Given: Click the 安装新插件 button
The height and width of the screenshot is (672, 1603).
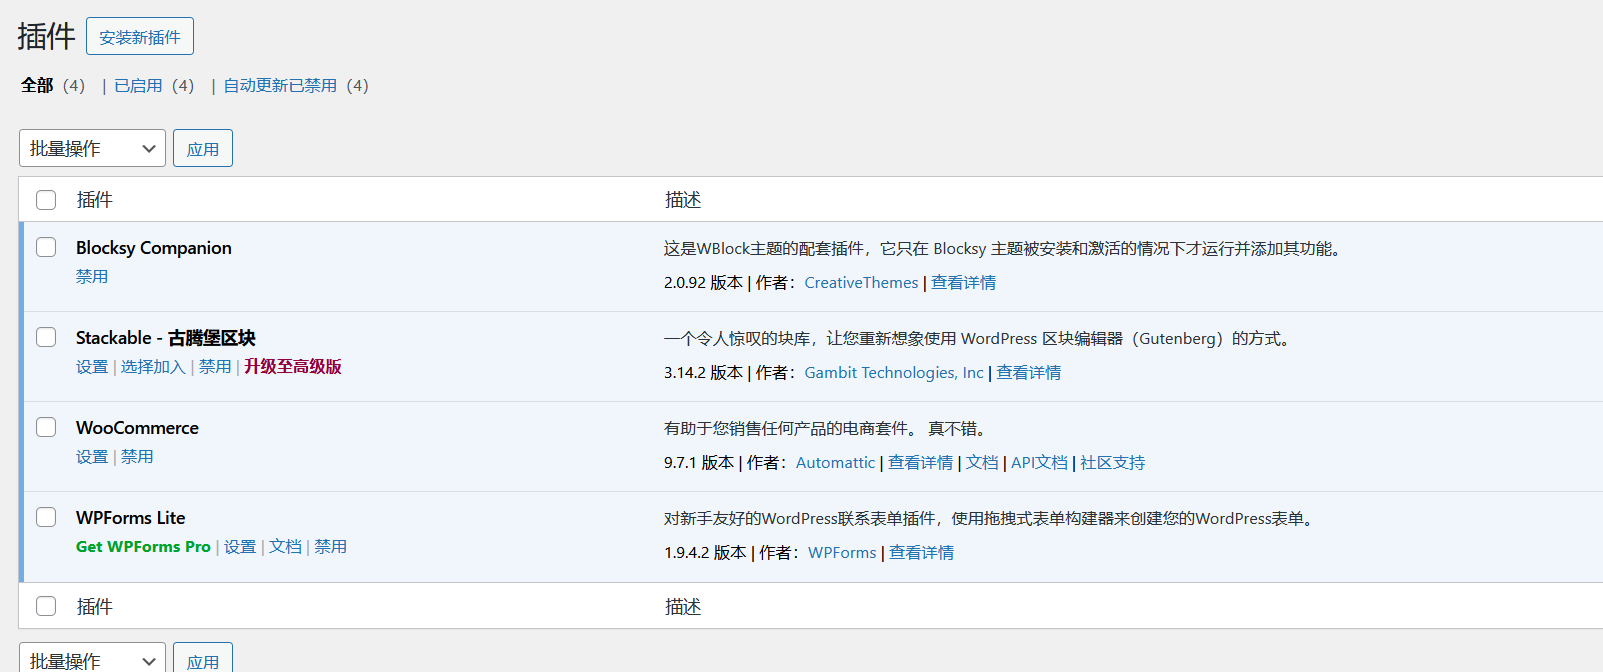Looking at the screenshot, I should click(140, 37).
